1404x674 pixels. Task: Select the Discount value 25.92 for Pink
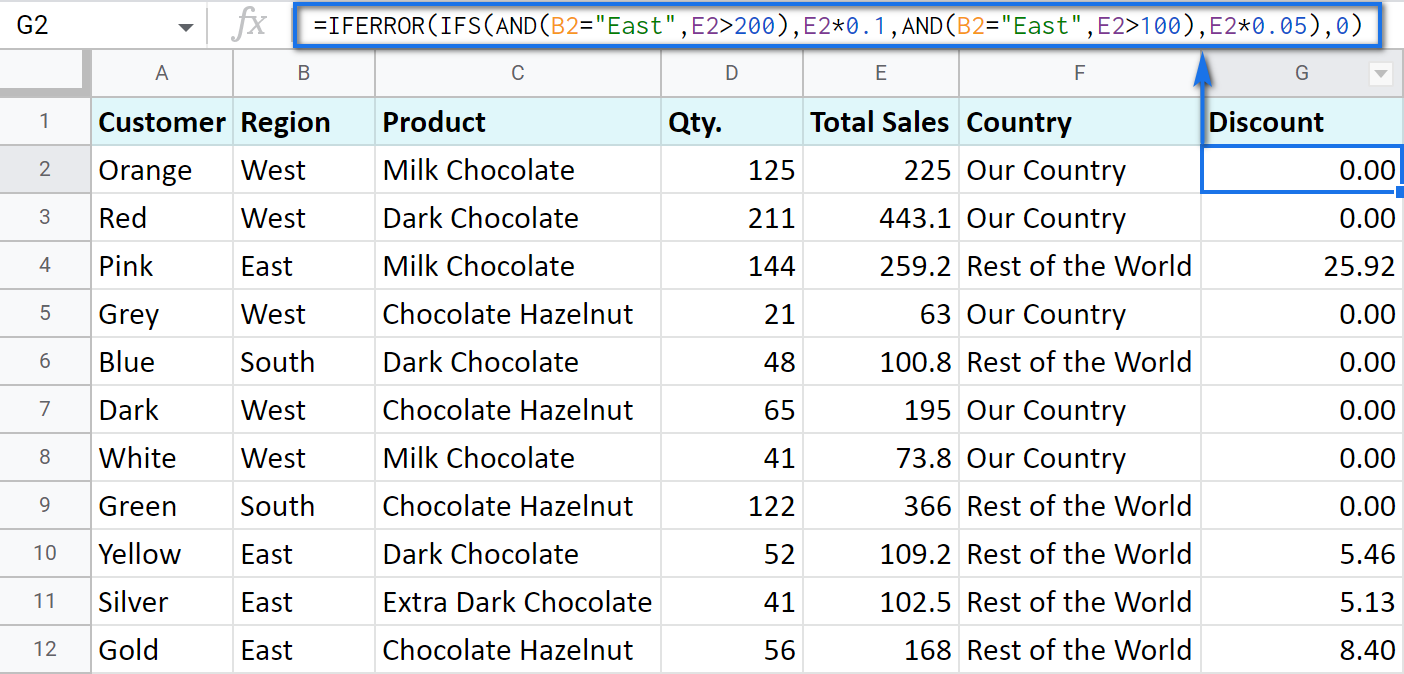pyautogui.click(x=1300, y=265)
